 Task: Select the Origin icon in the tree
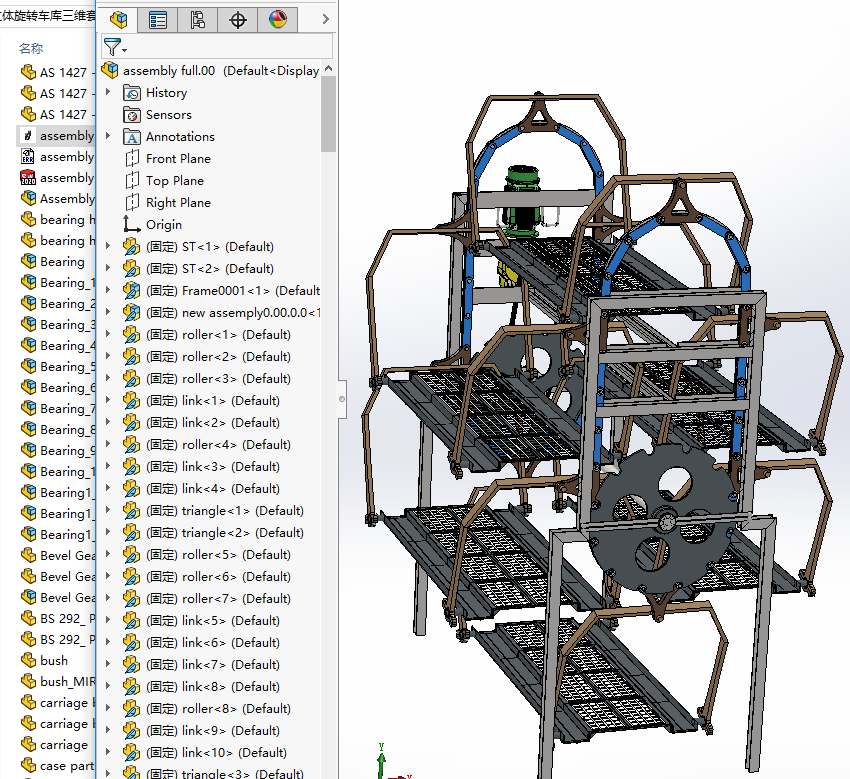(x=132, y=225)
